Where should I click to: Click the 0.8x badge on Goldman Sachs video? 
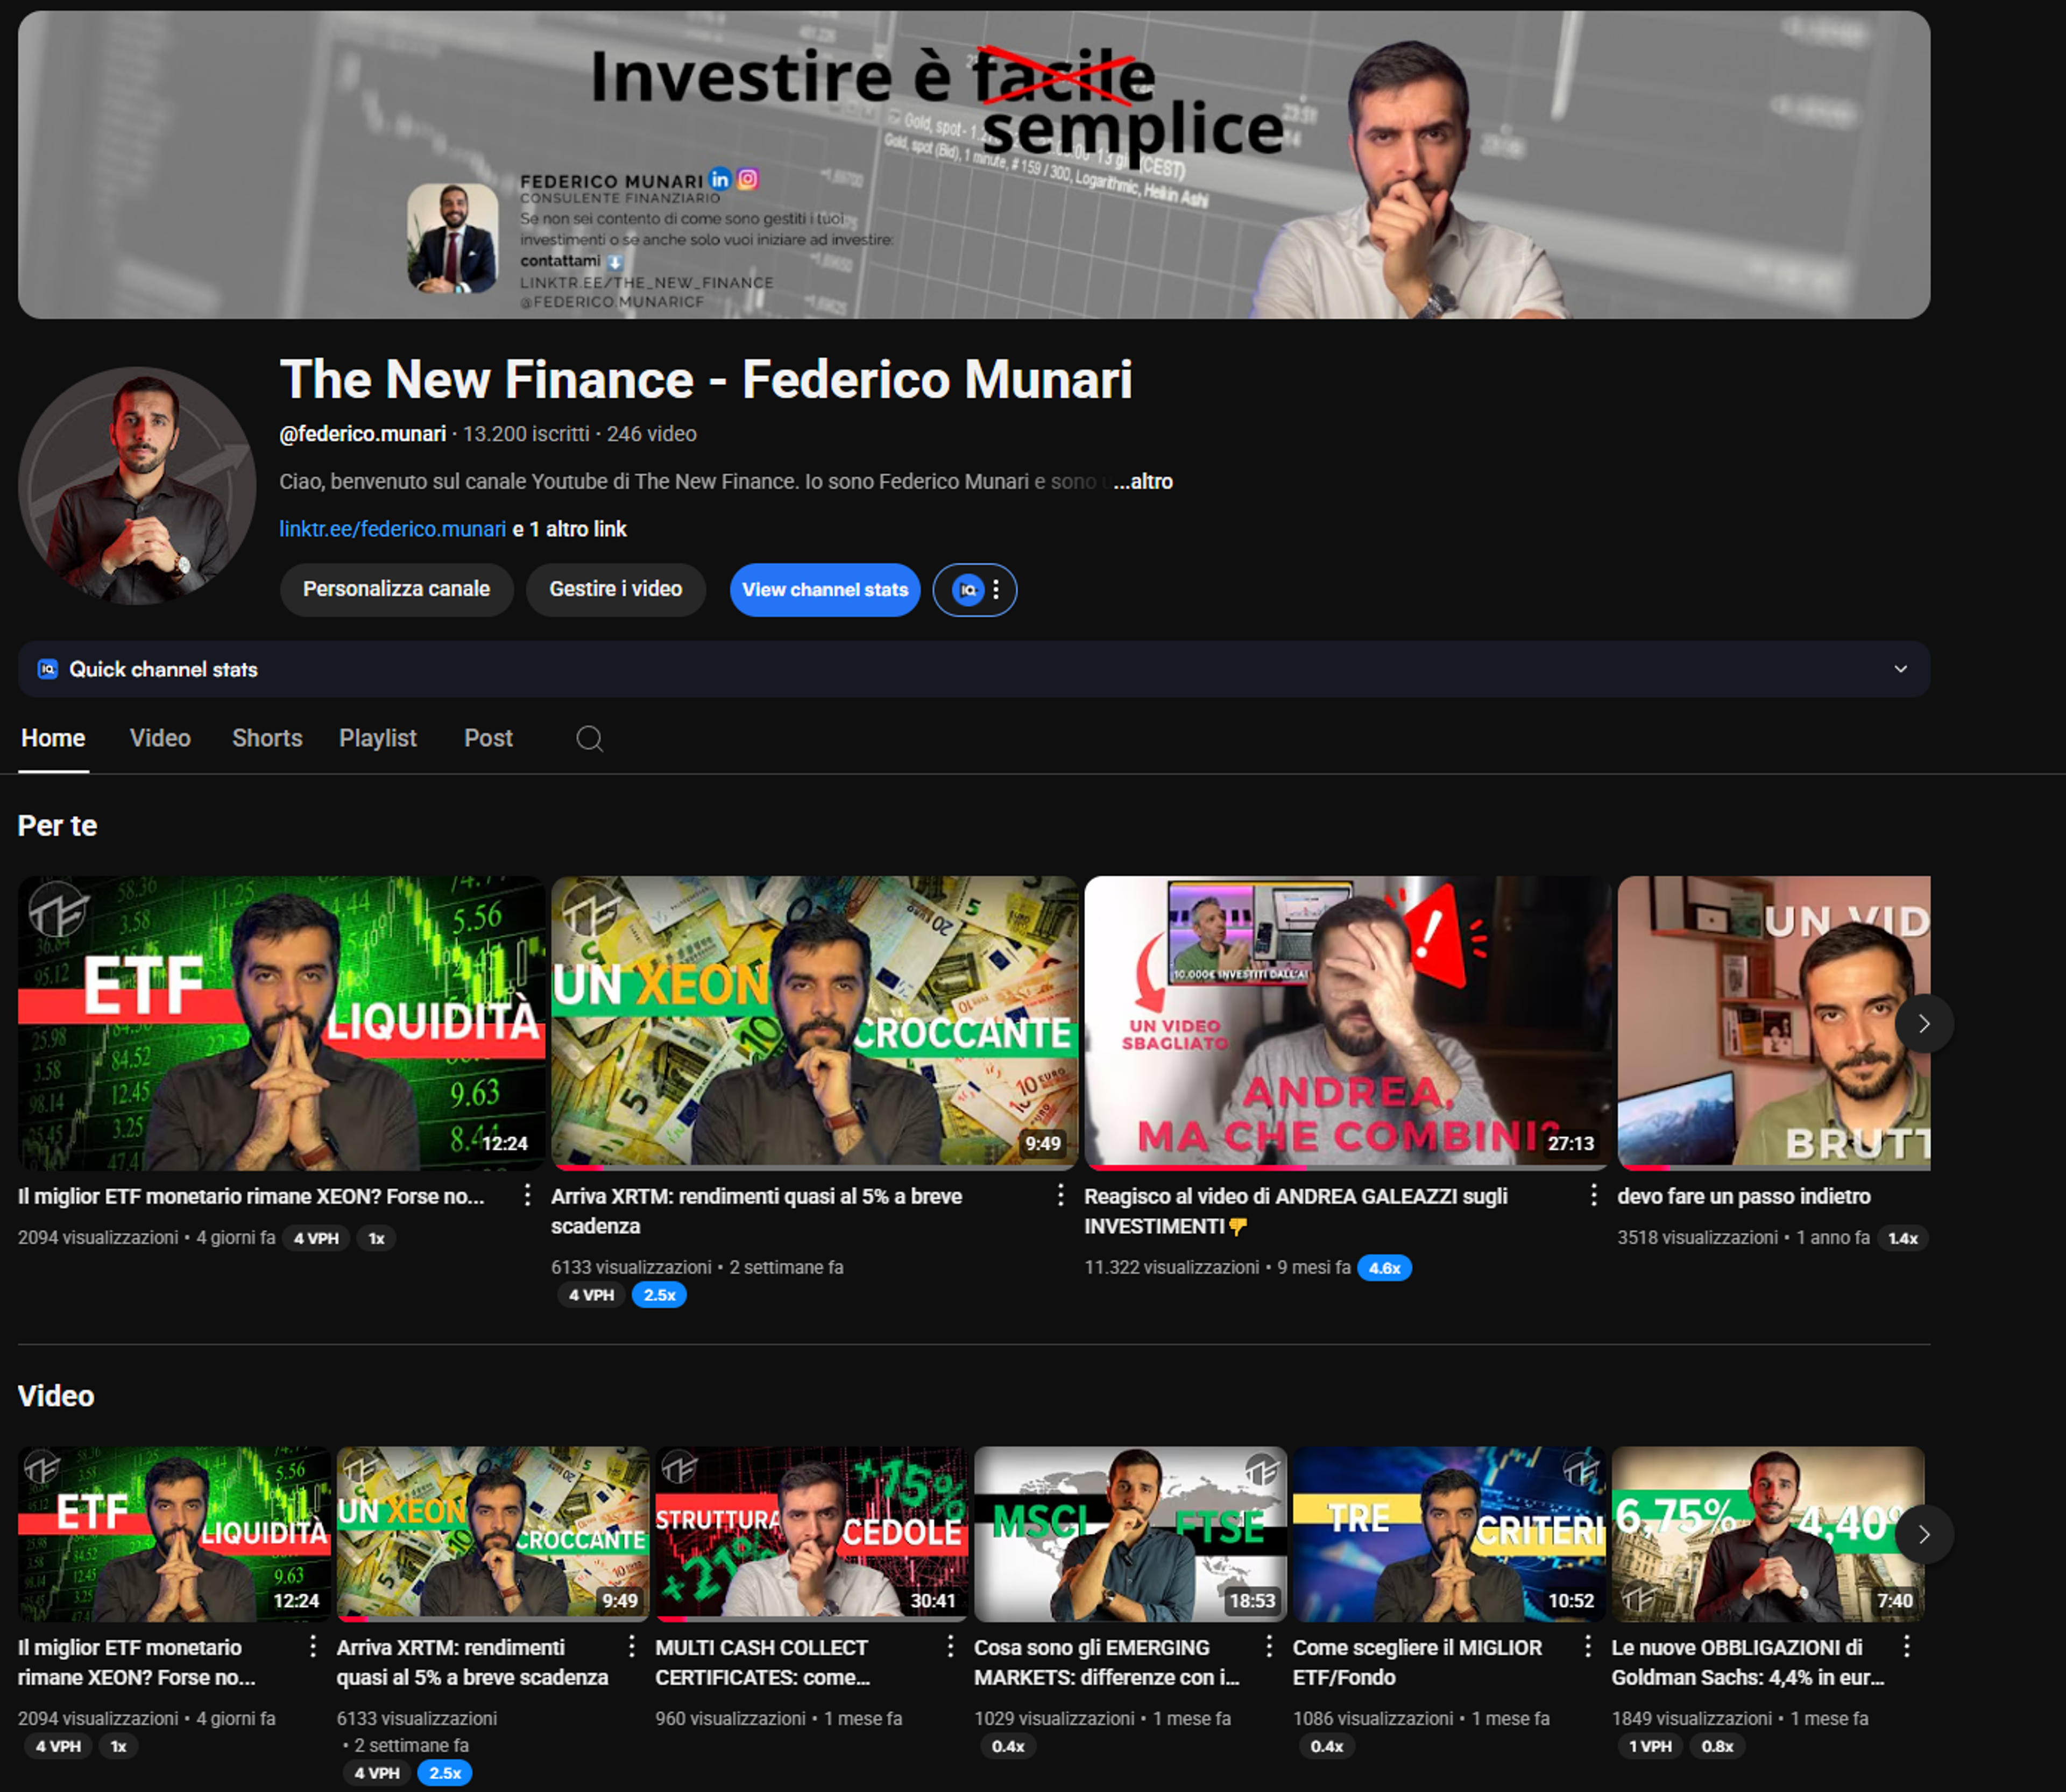click(1717, 1746)
